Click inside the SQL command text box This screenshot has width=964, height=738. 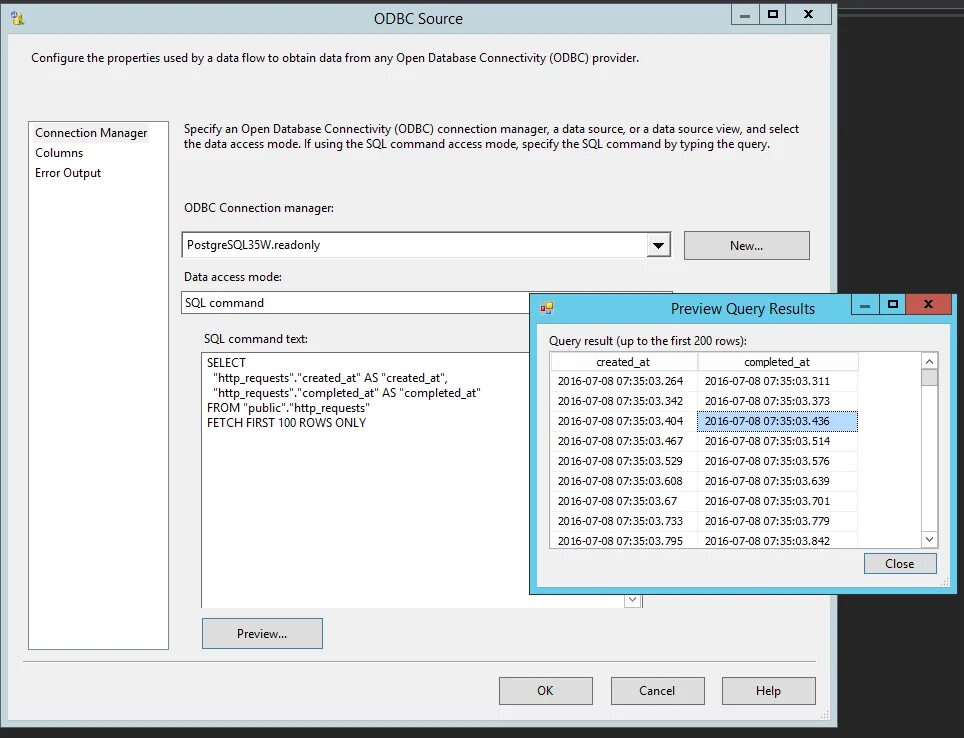[x=365, y=480]
